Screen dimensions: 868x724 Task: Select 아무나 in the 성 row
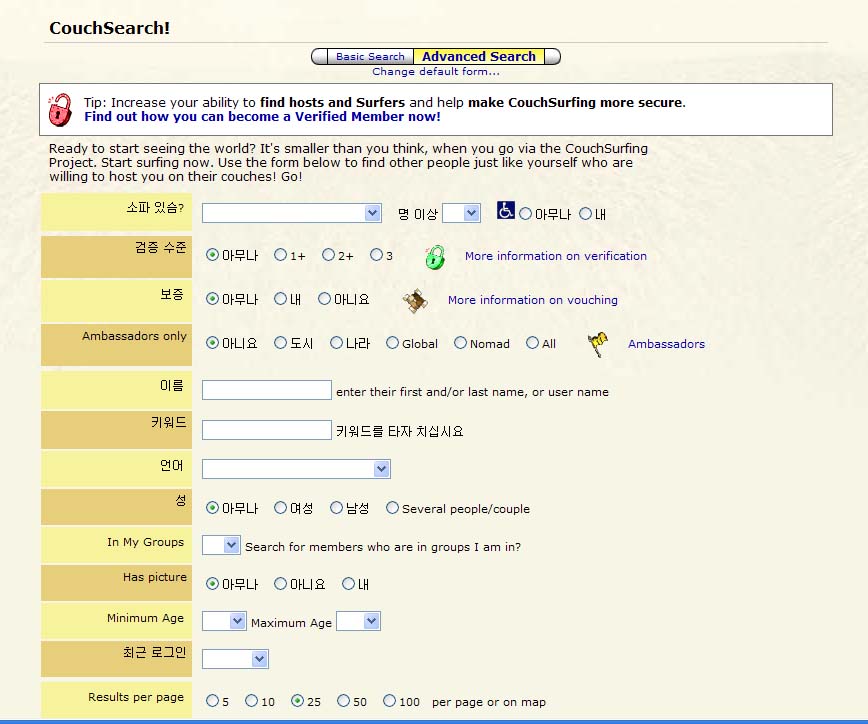[x=212, y=508]
